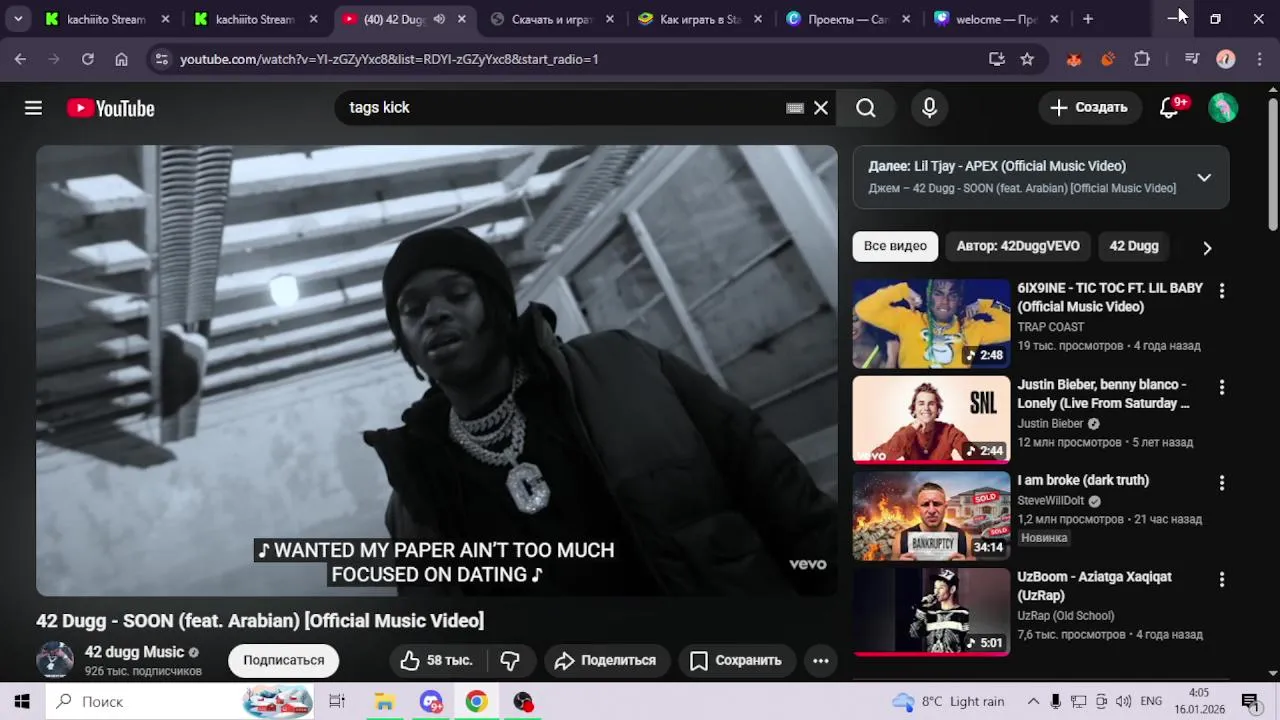1280x720 pixels.
Task: Open the on-screen keyboard in search box
Action: 795,108
